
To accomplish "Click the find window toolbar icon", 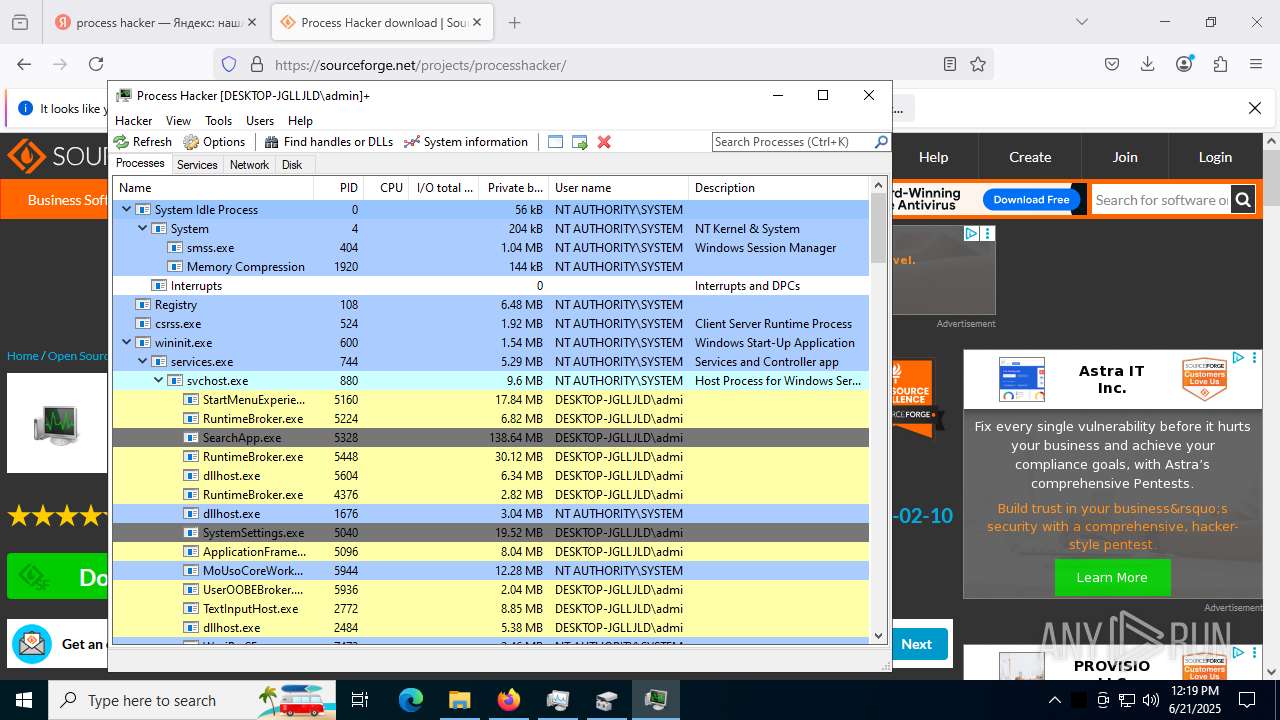I will click(556, 142).
